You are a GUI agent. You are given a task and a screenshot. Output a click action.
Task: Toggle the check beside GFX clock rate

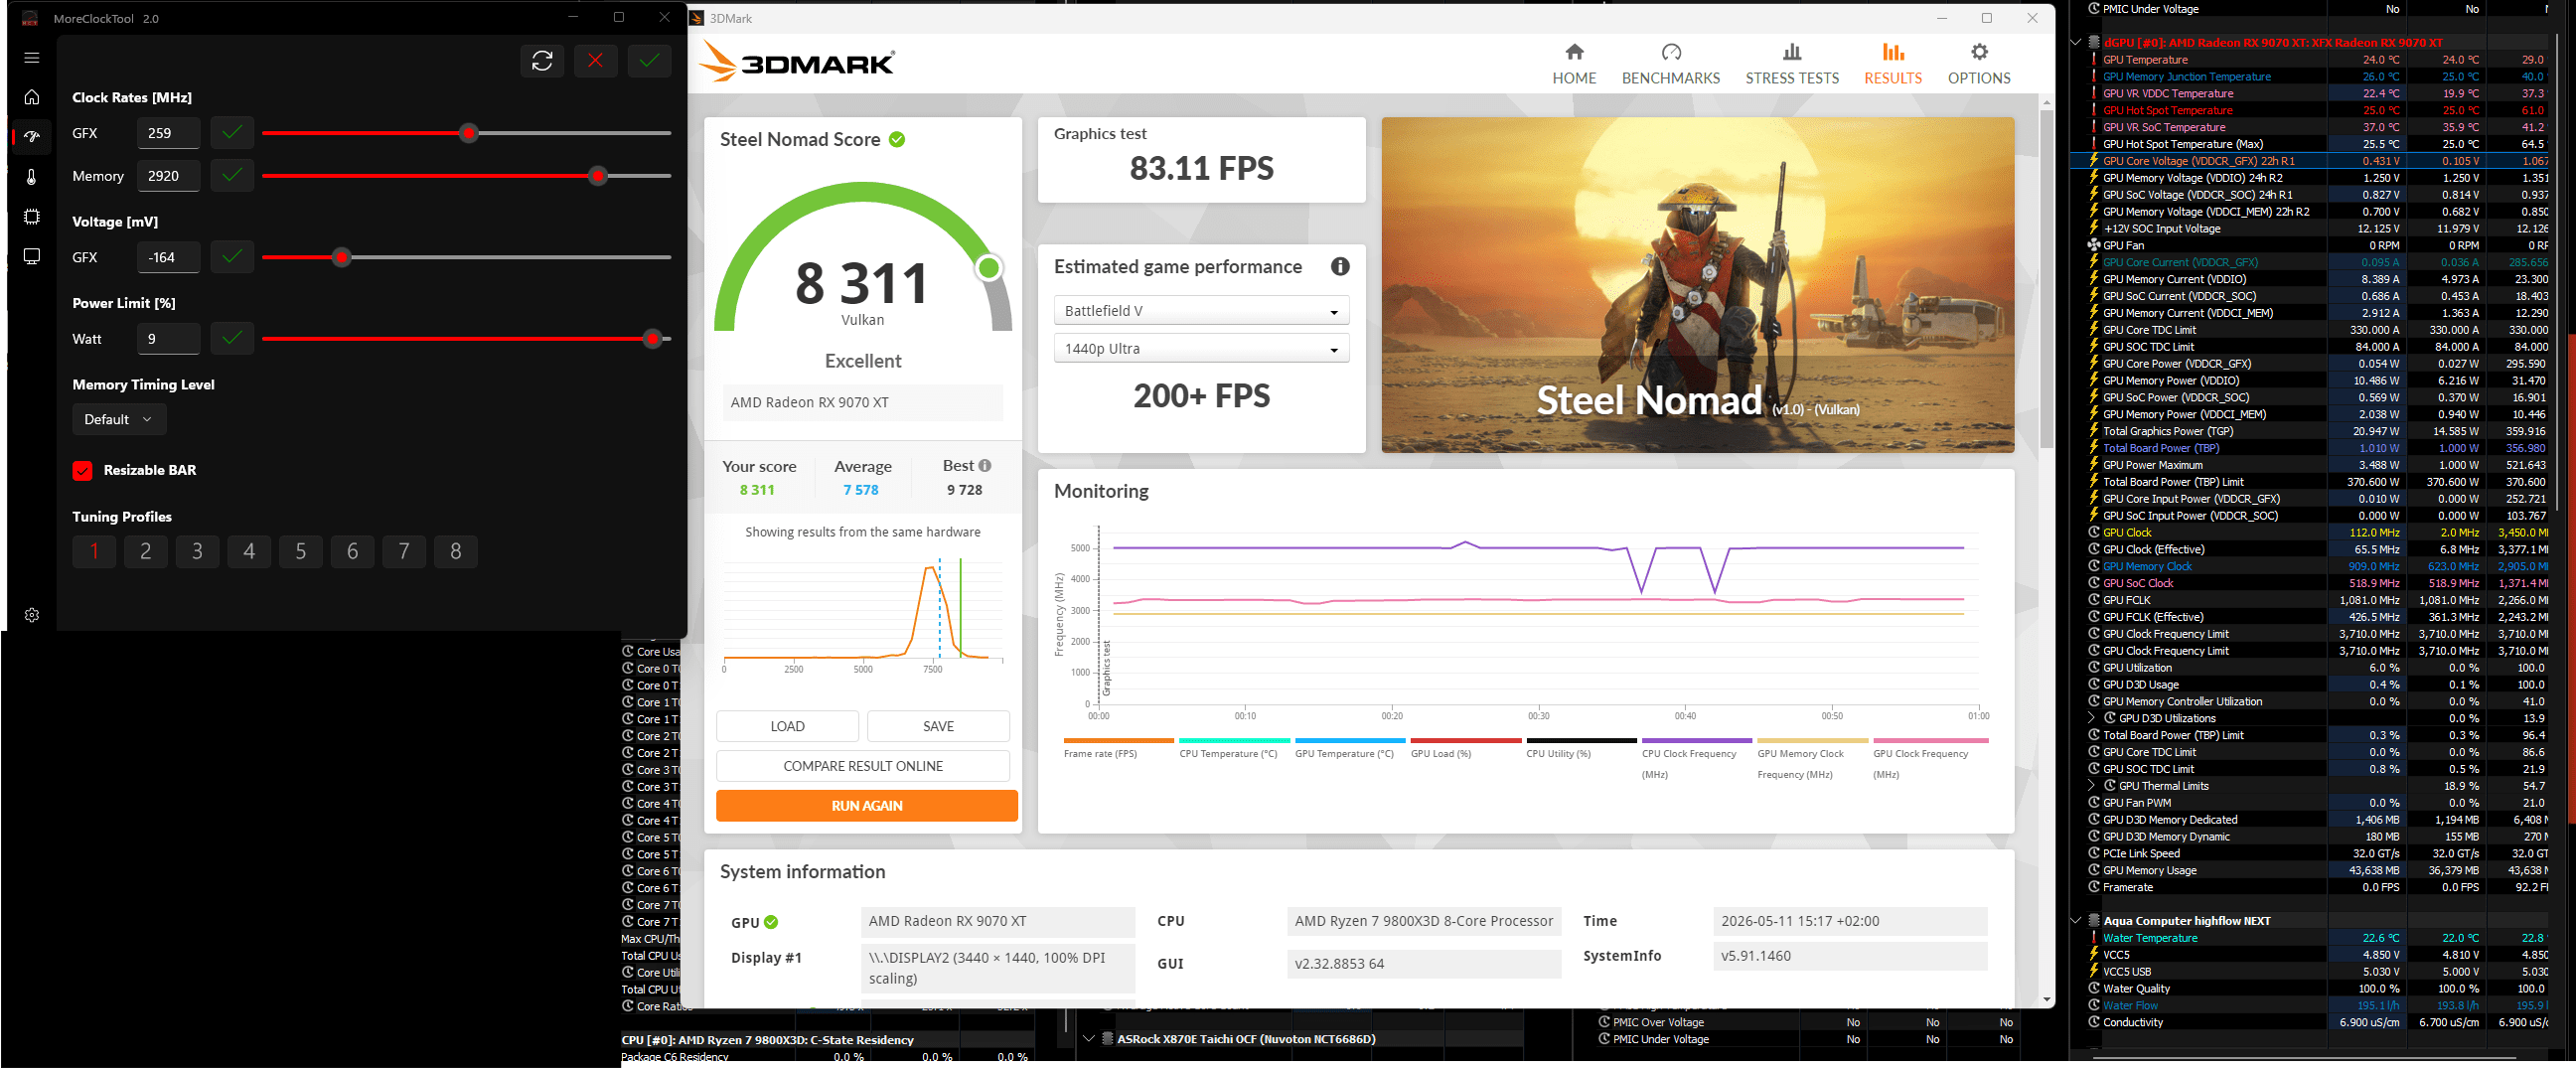tap(232, 133)
